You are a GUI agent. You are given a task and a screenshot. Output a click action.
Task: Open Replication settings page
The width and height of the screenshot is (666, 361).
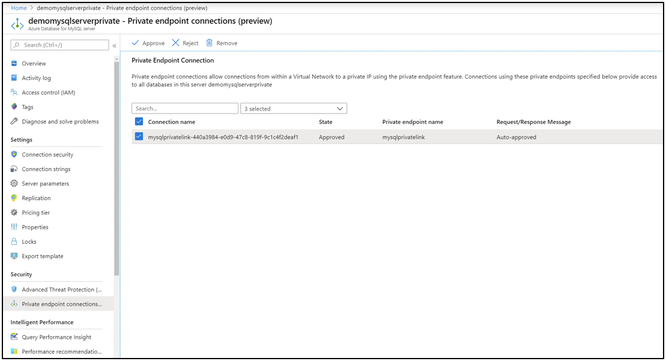tap(36, 198)
